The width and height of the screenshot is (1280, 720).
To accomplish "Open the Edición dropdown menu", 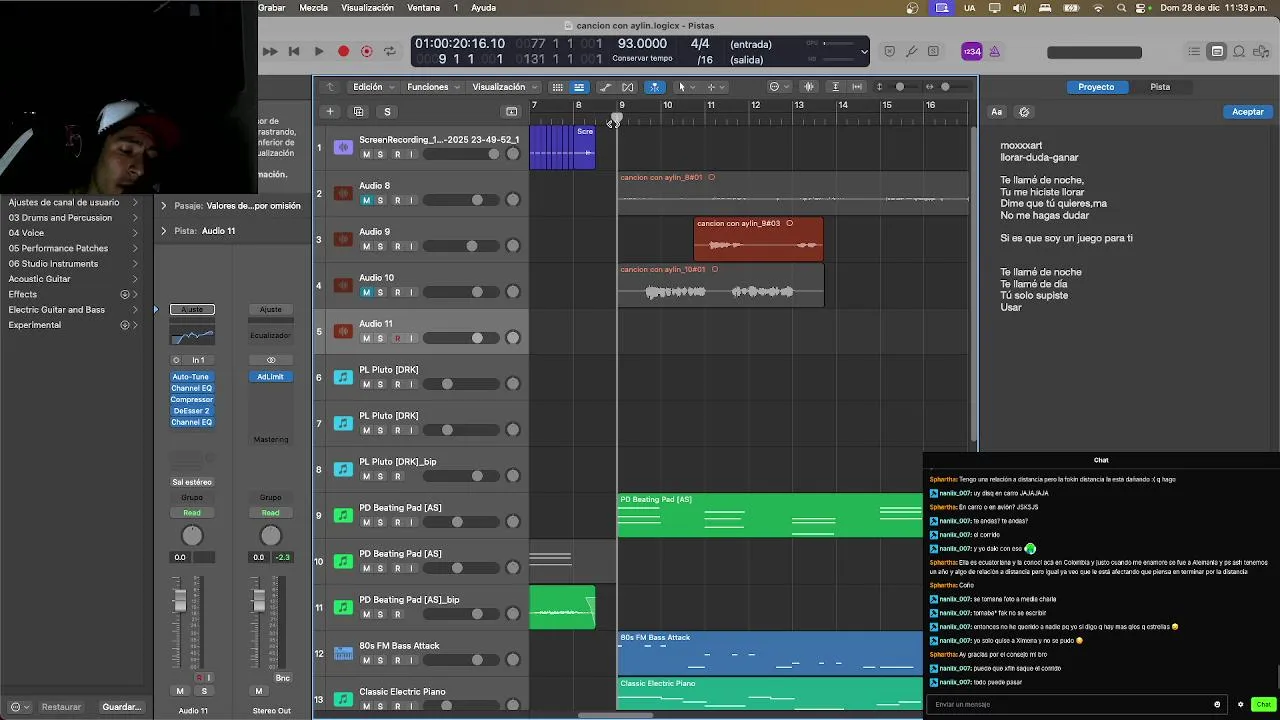I will click(374, 87).
